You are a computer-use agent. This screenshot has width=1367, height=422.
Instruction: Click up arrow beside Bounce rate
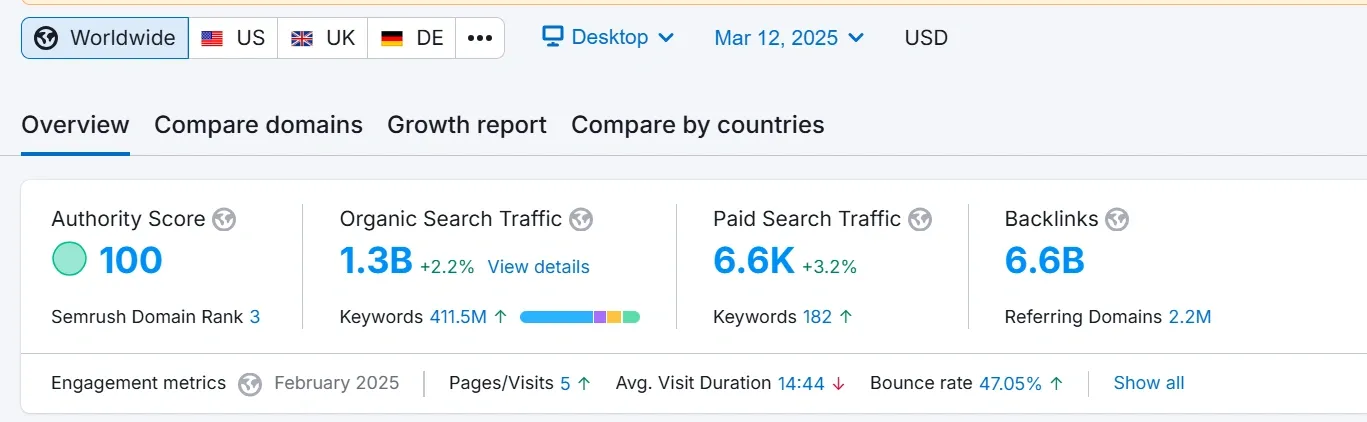[1057, 383]
